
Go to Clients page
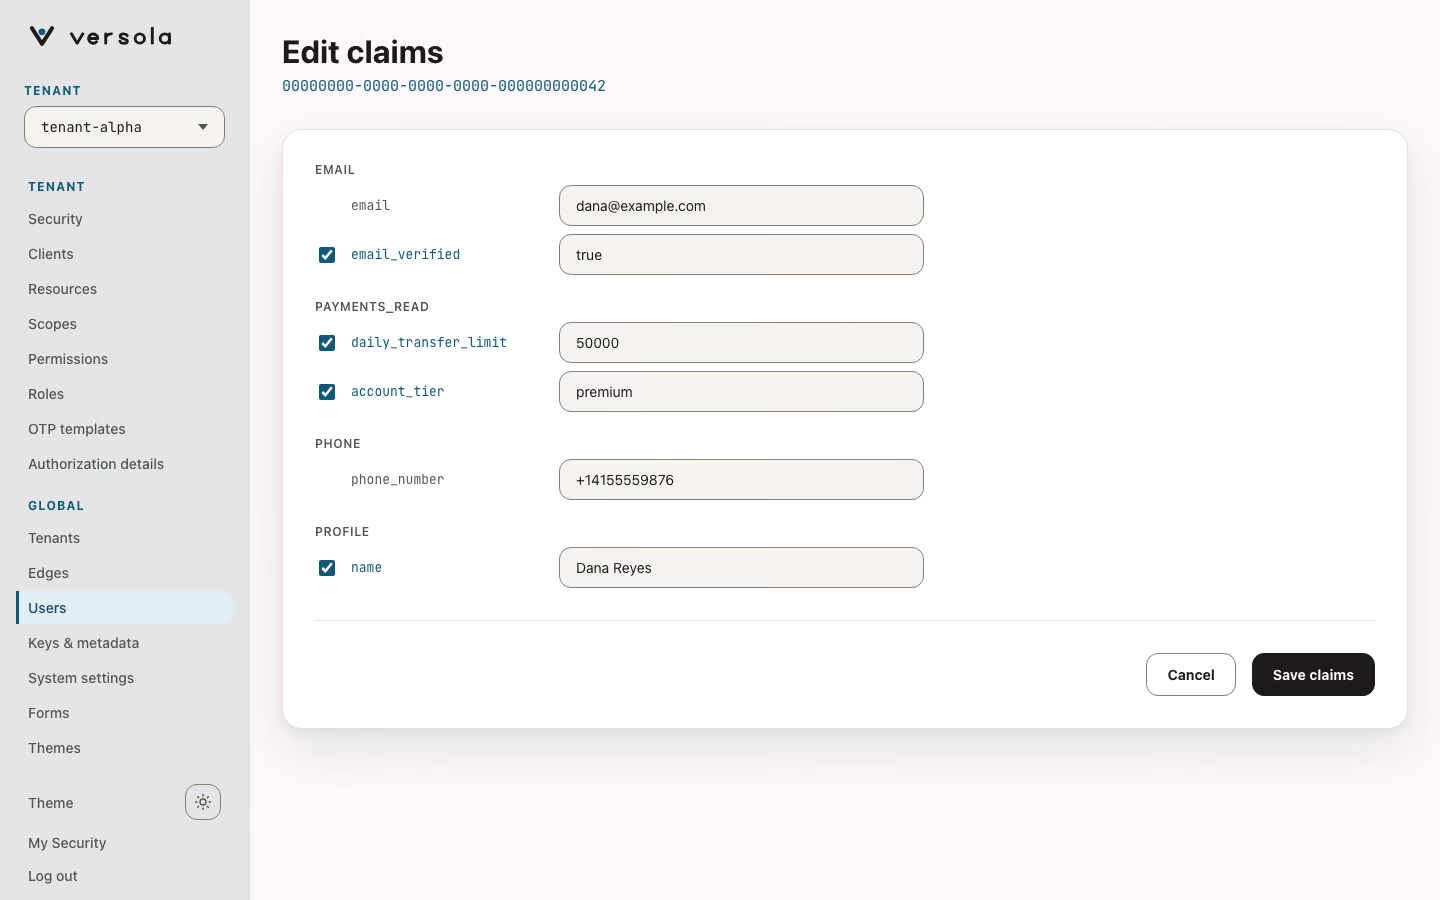pos(124,254)
